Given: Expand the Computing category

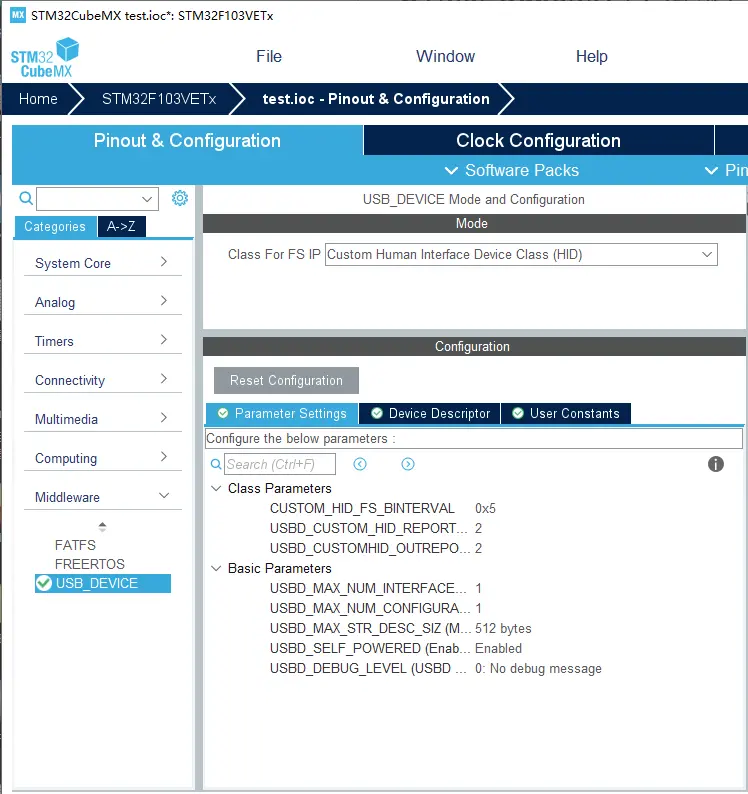Looking at the screenshot, I should tap(102, 458).
